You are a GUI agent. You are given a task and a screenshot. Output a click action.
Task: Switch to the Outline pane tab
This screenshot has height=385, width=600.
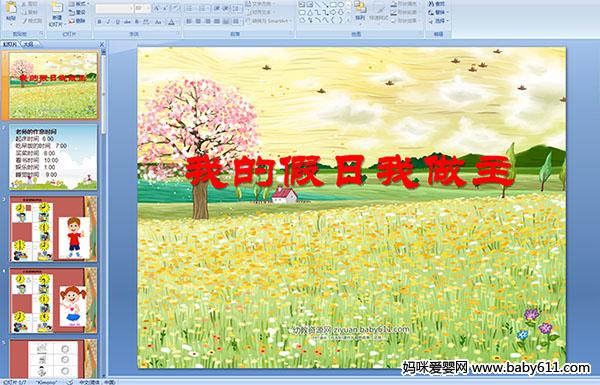point(28,45)
